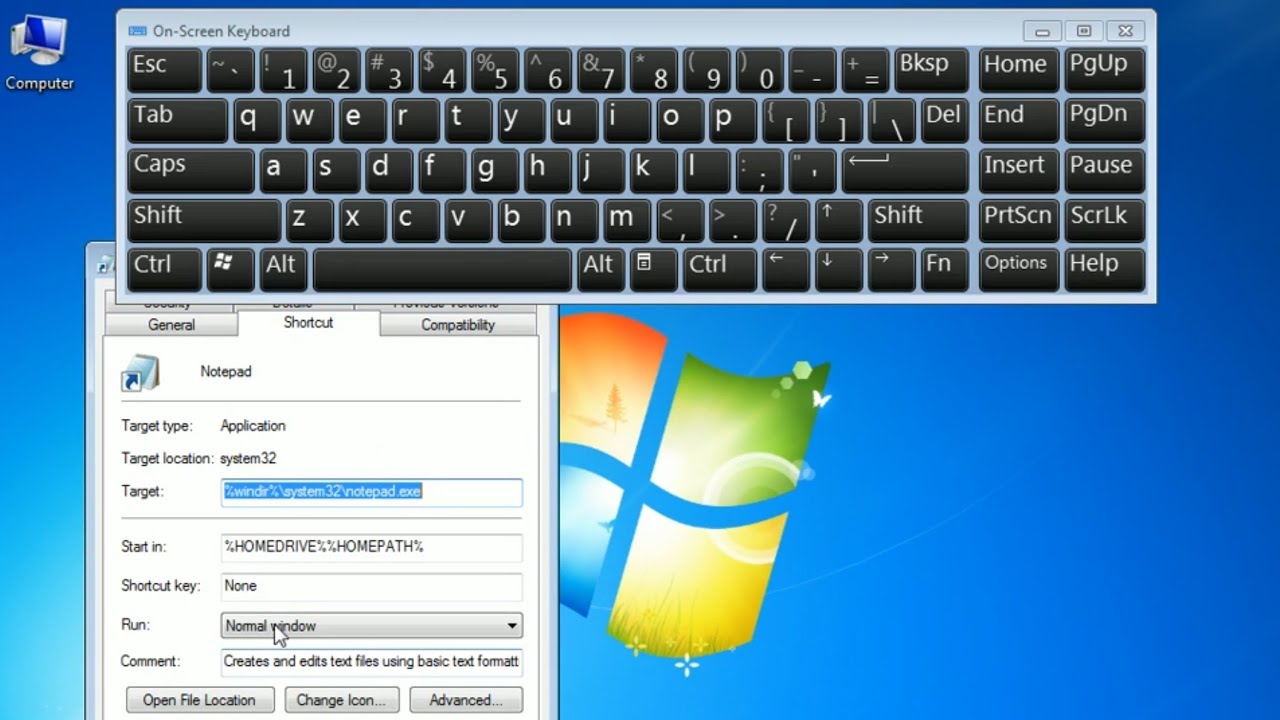Tap the right arrow key
This screenshot has height=720, width=1280.
click(x=890, y=270)
